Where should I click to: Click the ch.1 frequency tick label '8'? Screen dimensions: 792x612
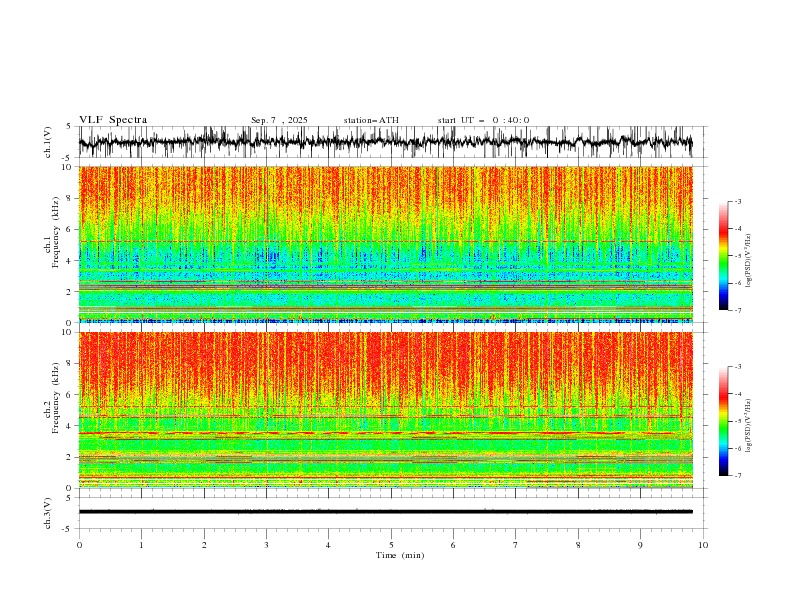click(70, 198)
